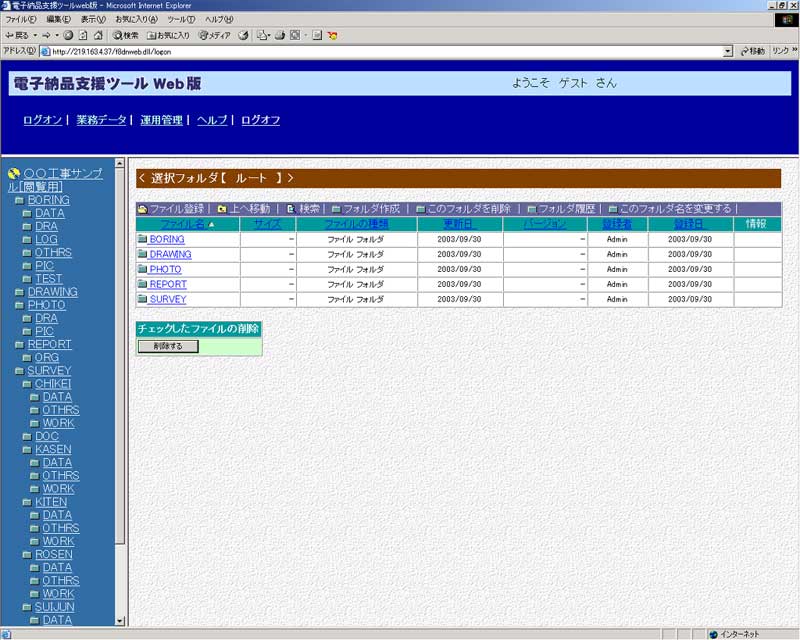Click the 運用管理 navigation link
This screenshot has height=640, width=800.
[x=161, y=120]
